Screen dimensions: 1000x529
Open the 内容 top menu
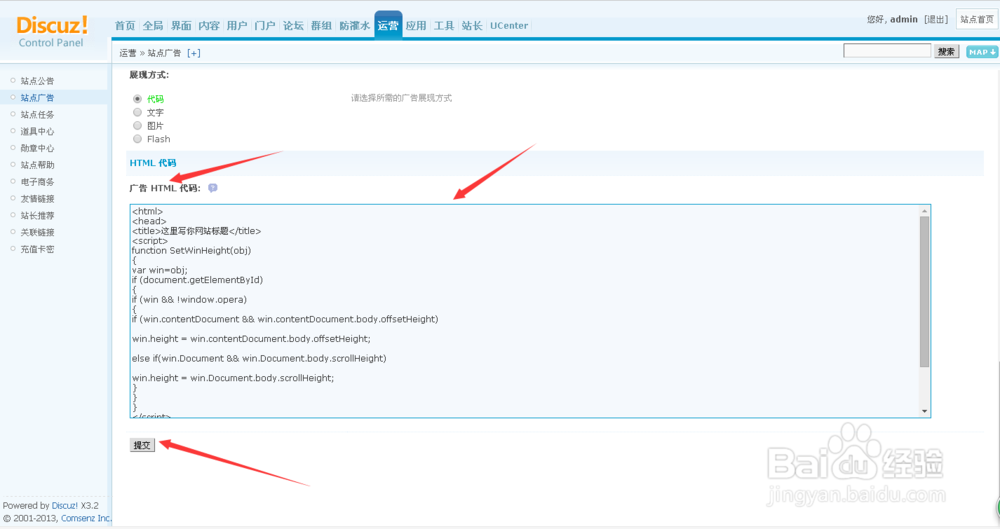click(209, 26)
